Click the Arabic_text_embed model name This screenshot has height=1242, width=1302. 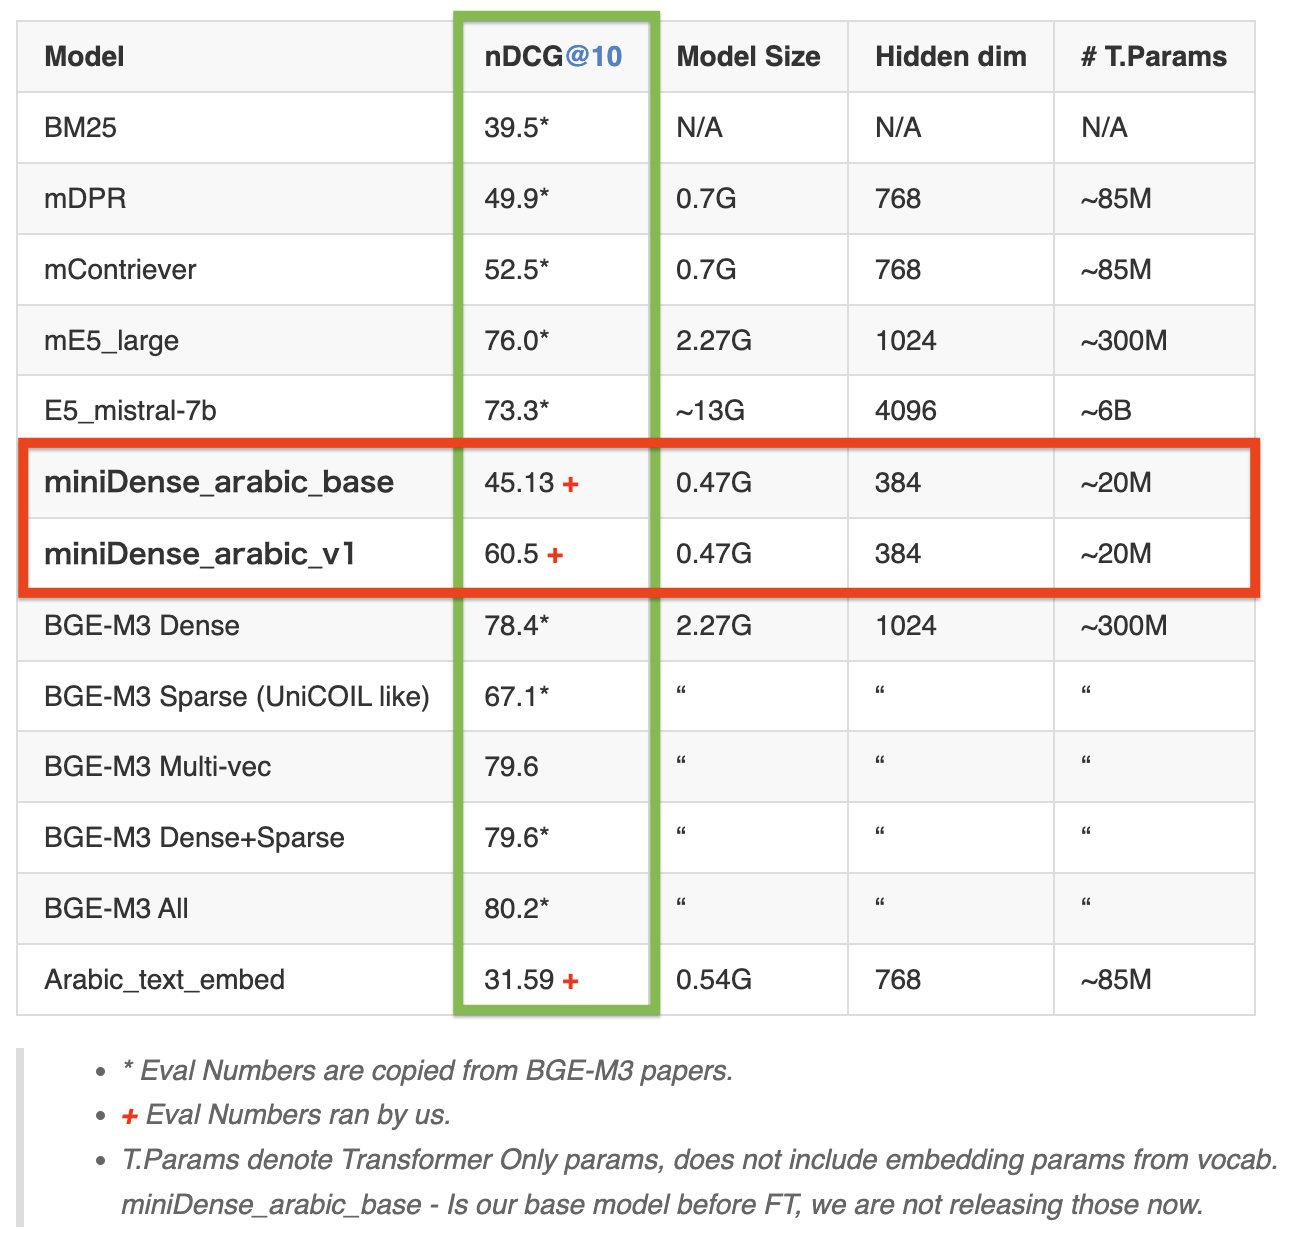[164, 980]
